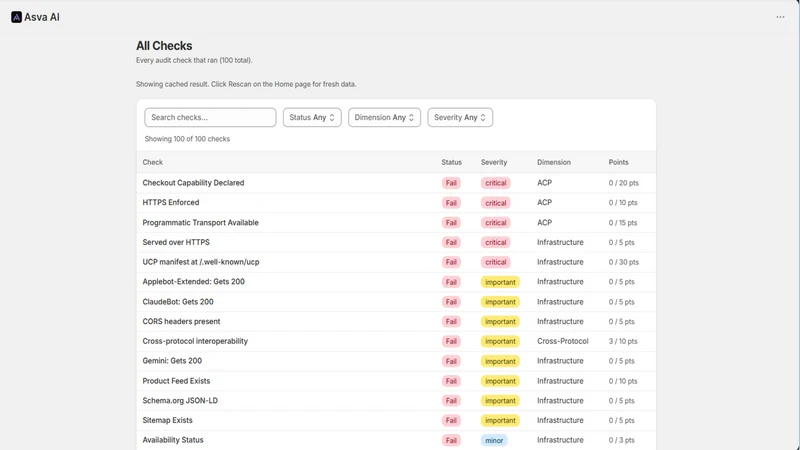800x450 pixels.
Task: Click the minor badge for Availability Status
Action: coord(494,440)
